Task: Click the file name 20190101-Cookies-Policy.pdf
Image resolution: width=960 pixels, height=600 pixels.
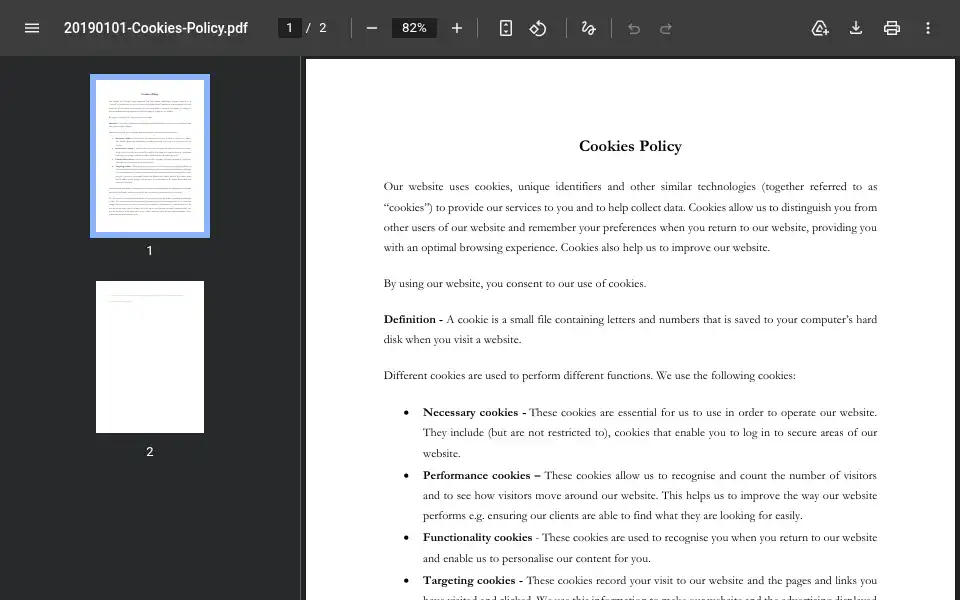Action: [156, 28]
